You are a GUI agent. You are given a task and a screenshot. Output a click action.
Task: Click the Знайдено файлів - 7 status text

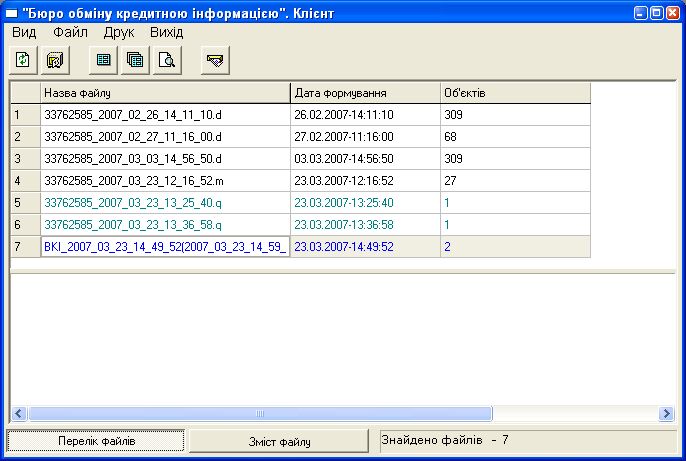click(444, 440)
